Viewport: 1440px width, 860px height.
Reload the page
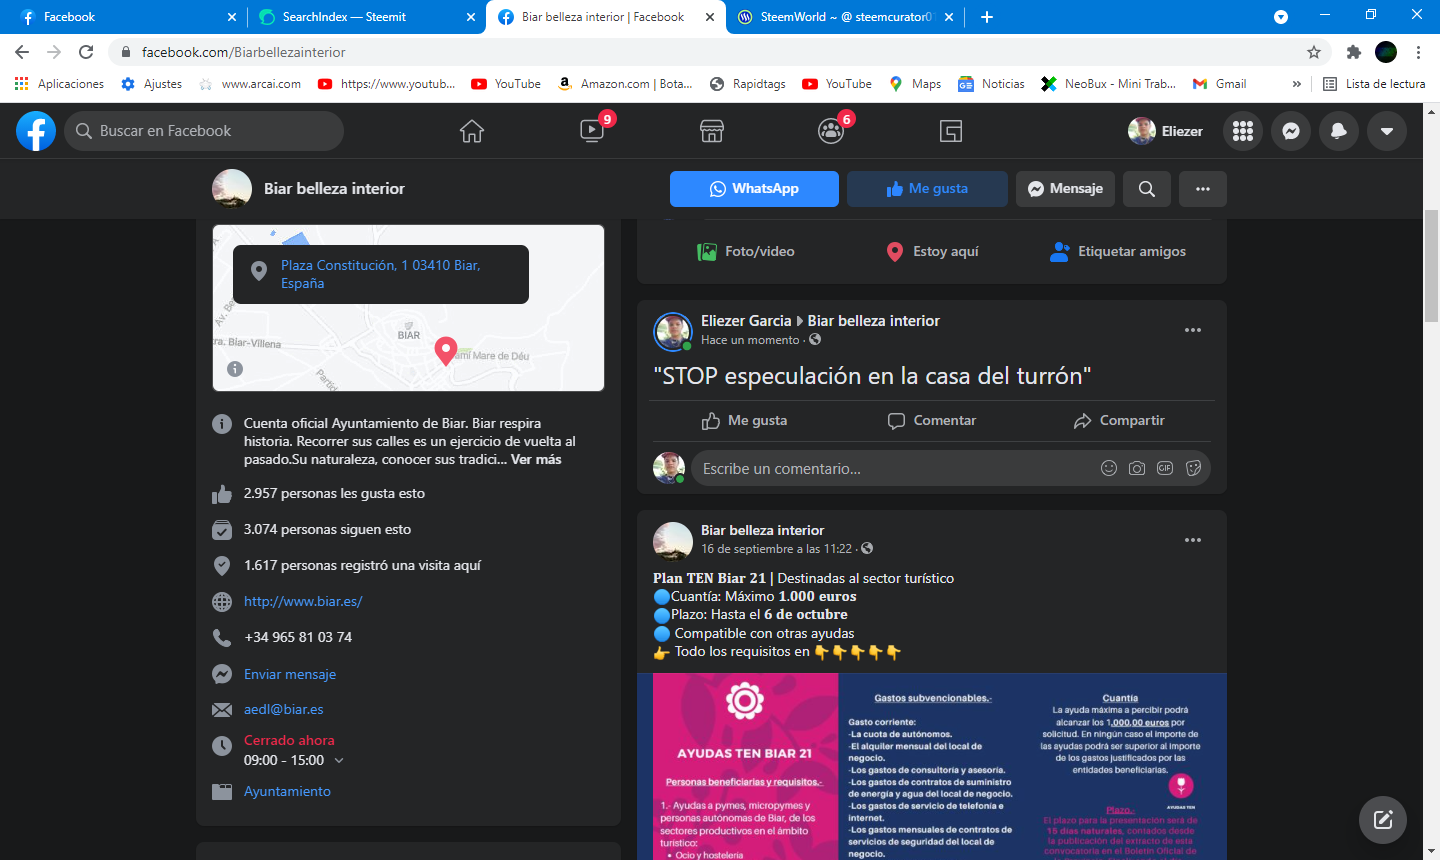point(86,52)
